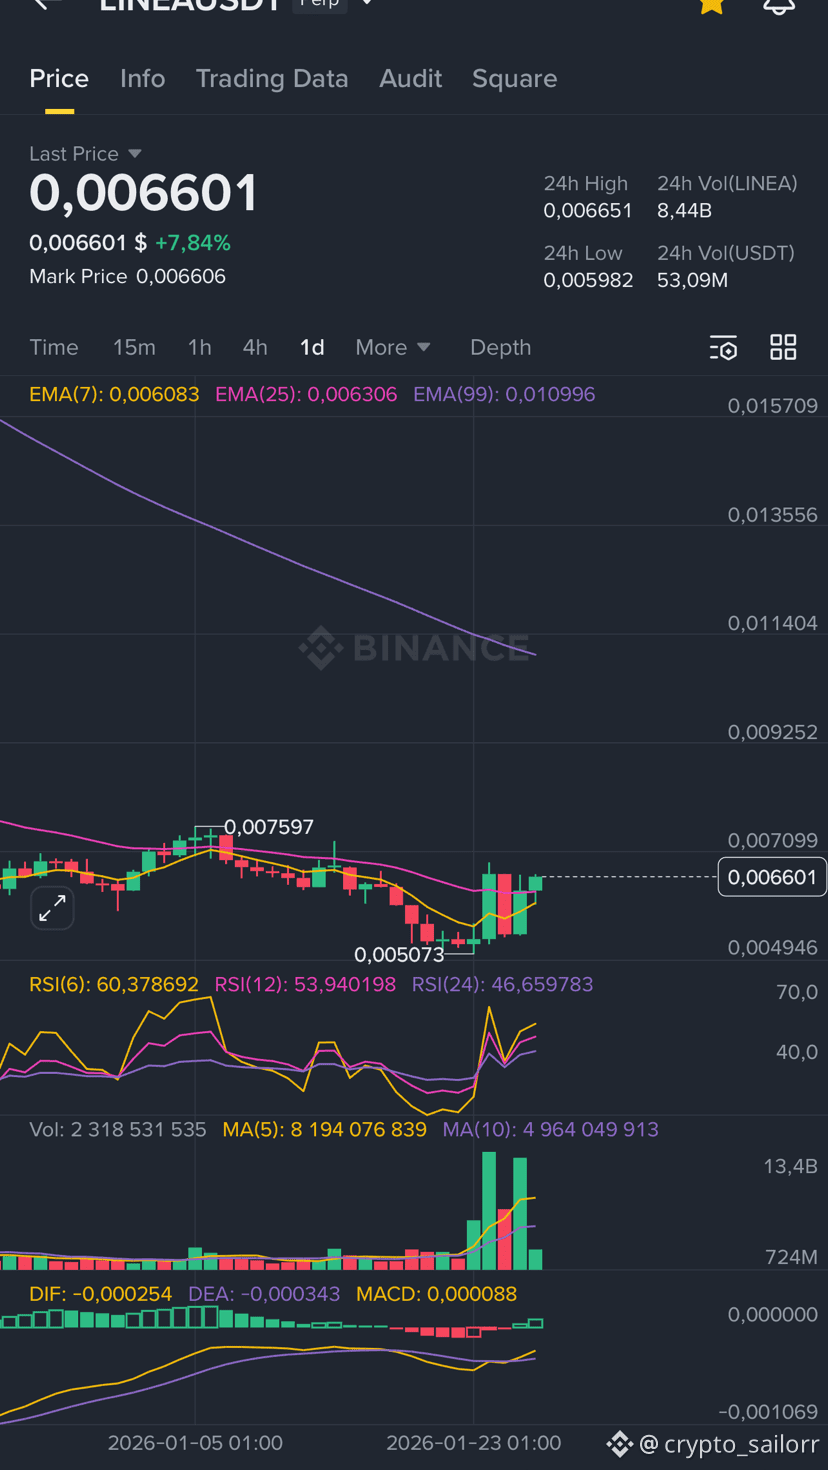The image size is (828, 1470).
Task: Open notifications via the bell icon
Action: 779,7
